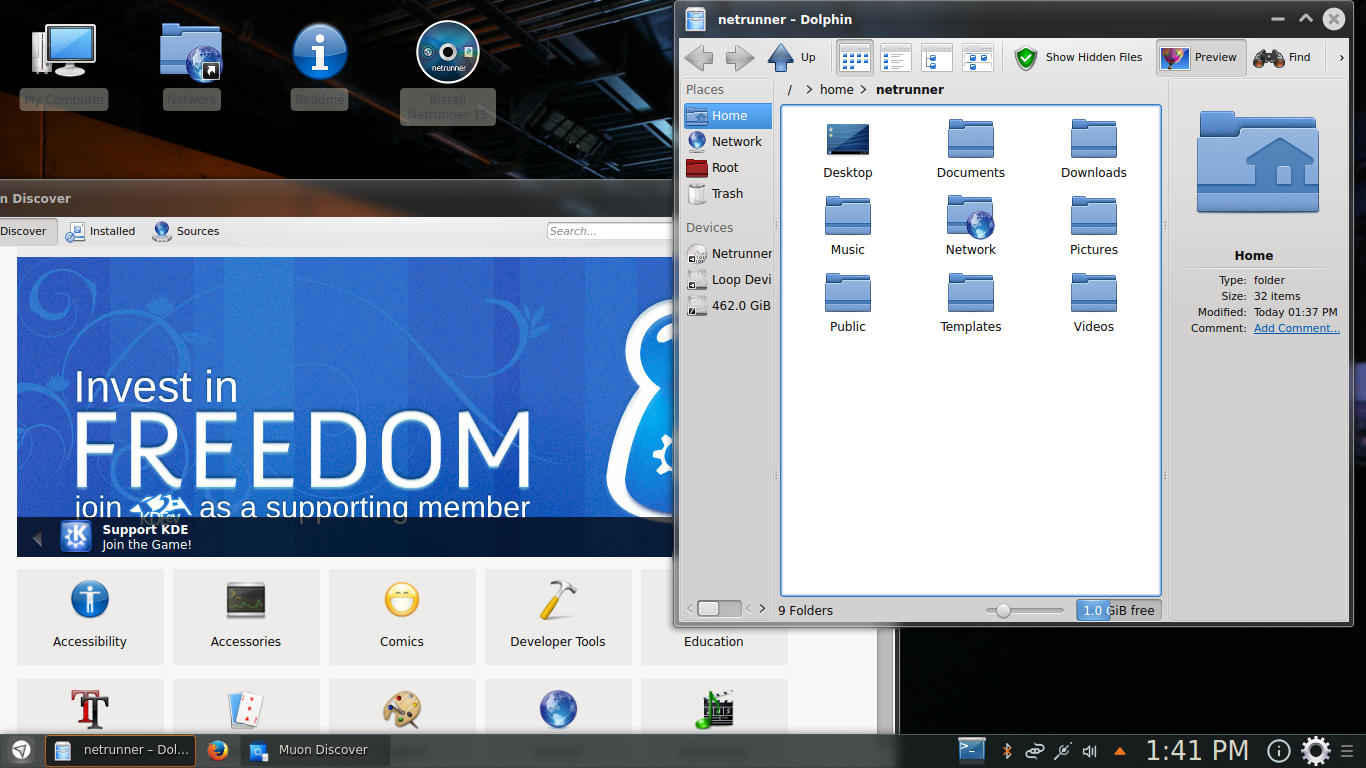Expand arrow between slash and home
The width and height of the screenshot is (1366, 768).
(x=809, y=90)
